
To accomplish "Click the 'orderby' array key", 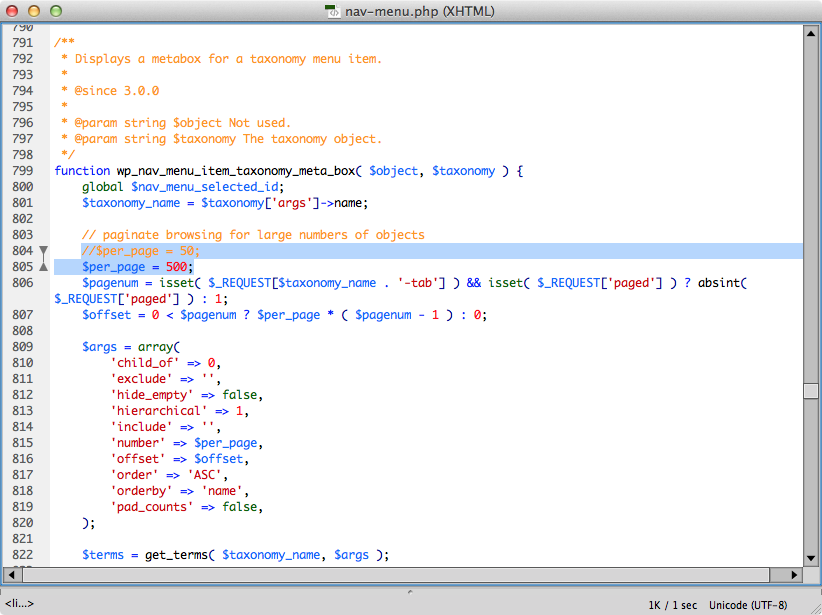I will click(x=142, y=491).
